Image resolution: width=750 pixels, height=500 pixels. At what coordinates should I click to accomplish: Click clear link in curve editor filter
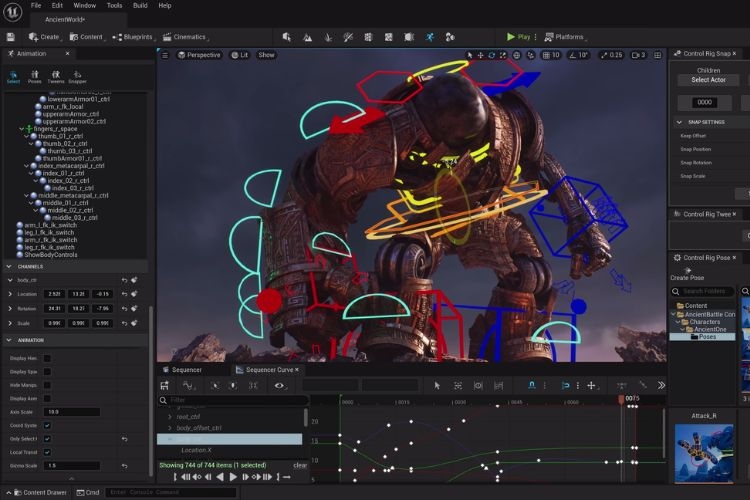tap(300, 465)
